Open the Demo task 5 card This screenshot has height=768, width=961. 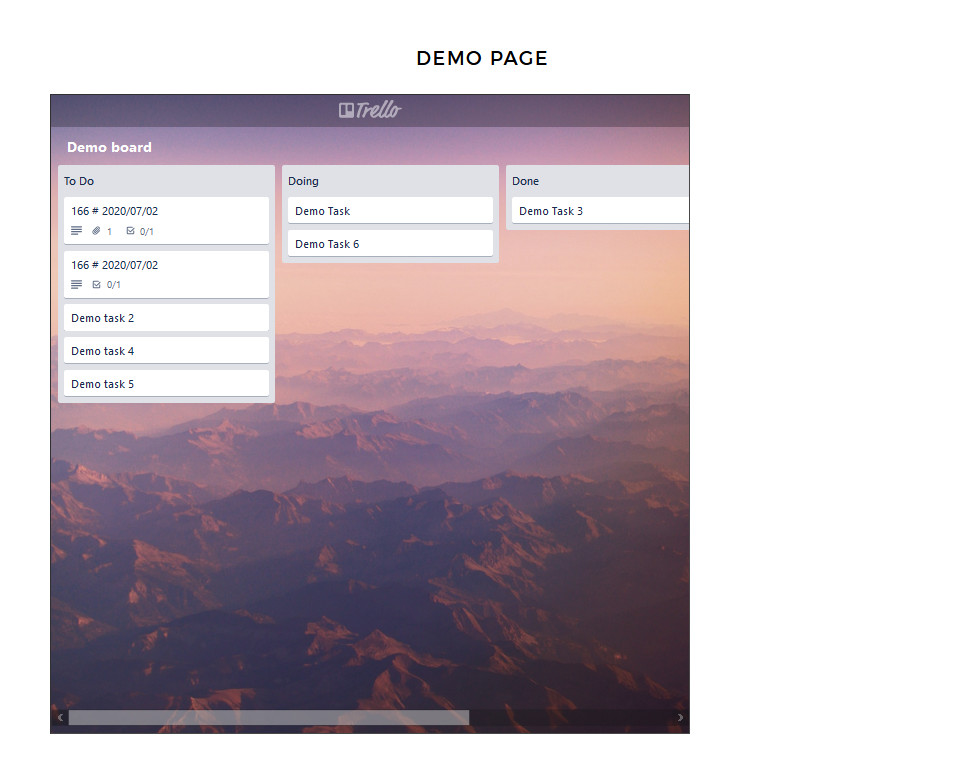point(166,384)
